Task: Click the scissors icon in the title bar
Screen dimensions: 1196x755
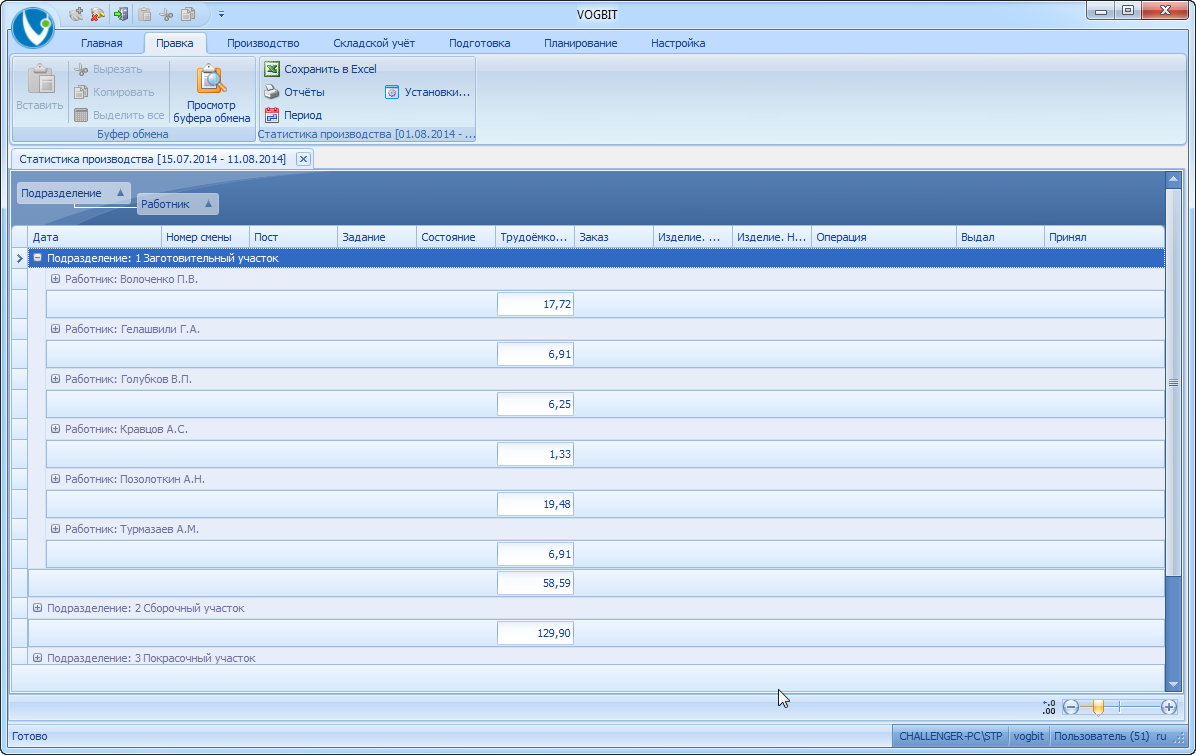Action: [x=166, y=14]
